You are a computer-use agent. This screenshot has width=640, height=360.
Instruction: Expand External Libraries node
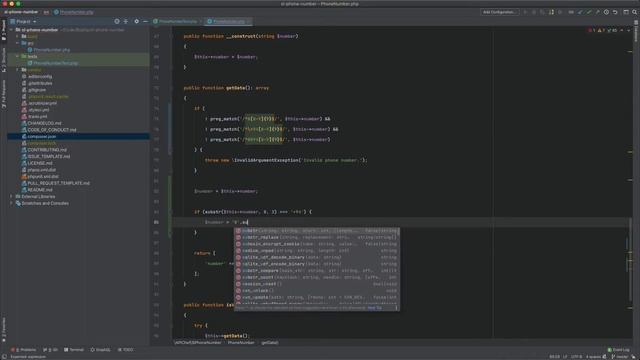pyautogui.click(x=11, y=196)
